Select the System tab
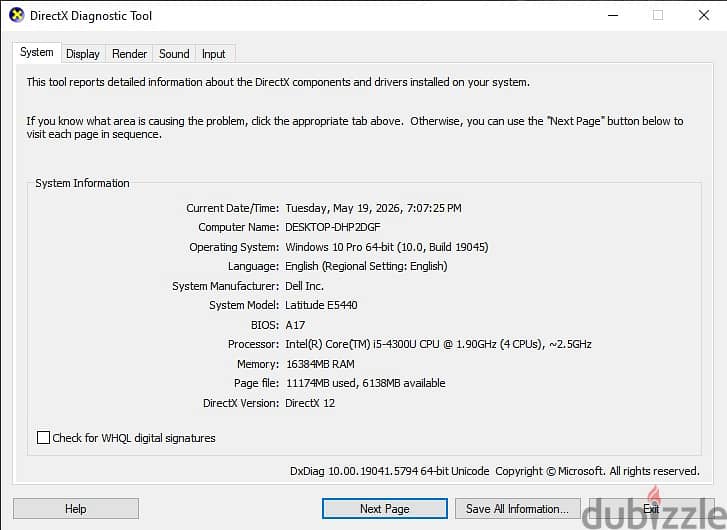The width and height of the screenshot is (727, 530). (x=37, y=52)
